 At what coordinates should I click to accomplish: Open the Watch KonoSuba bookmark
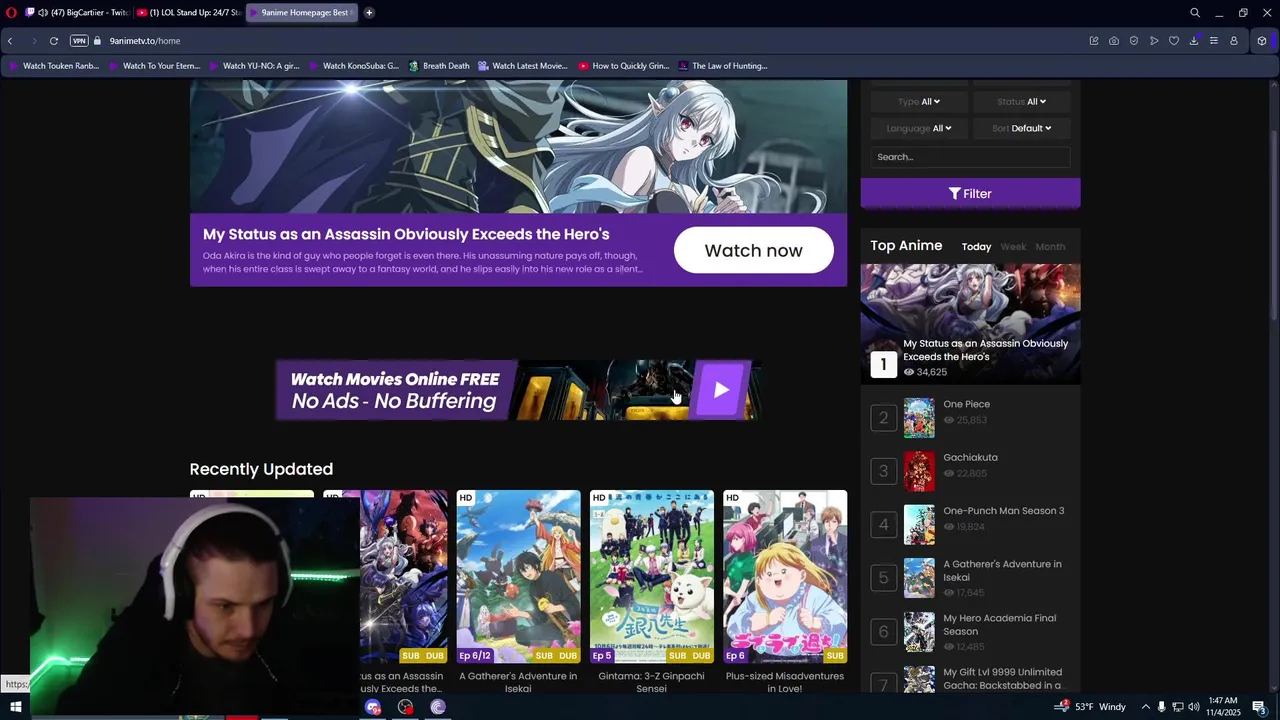[354, 66]
